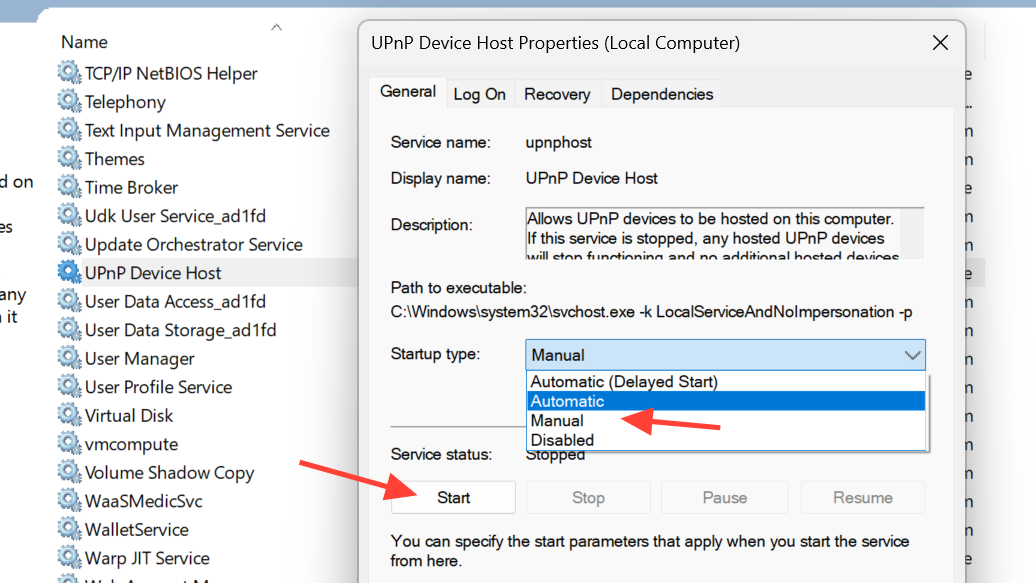Viewport: 1036px width, 583px height.
Task: Click the Name column header
Action: pos(84,42)
